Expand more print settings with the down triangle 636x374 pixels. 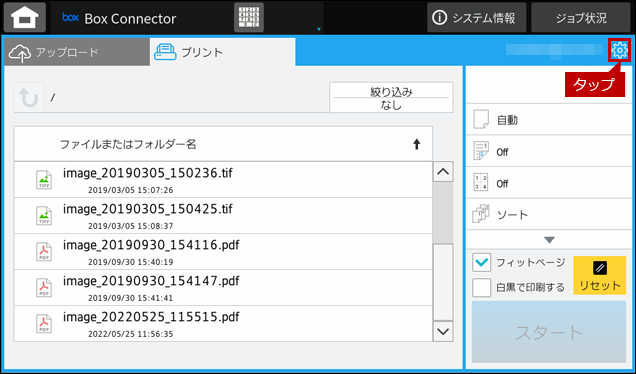(549, 240)
